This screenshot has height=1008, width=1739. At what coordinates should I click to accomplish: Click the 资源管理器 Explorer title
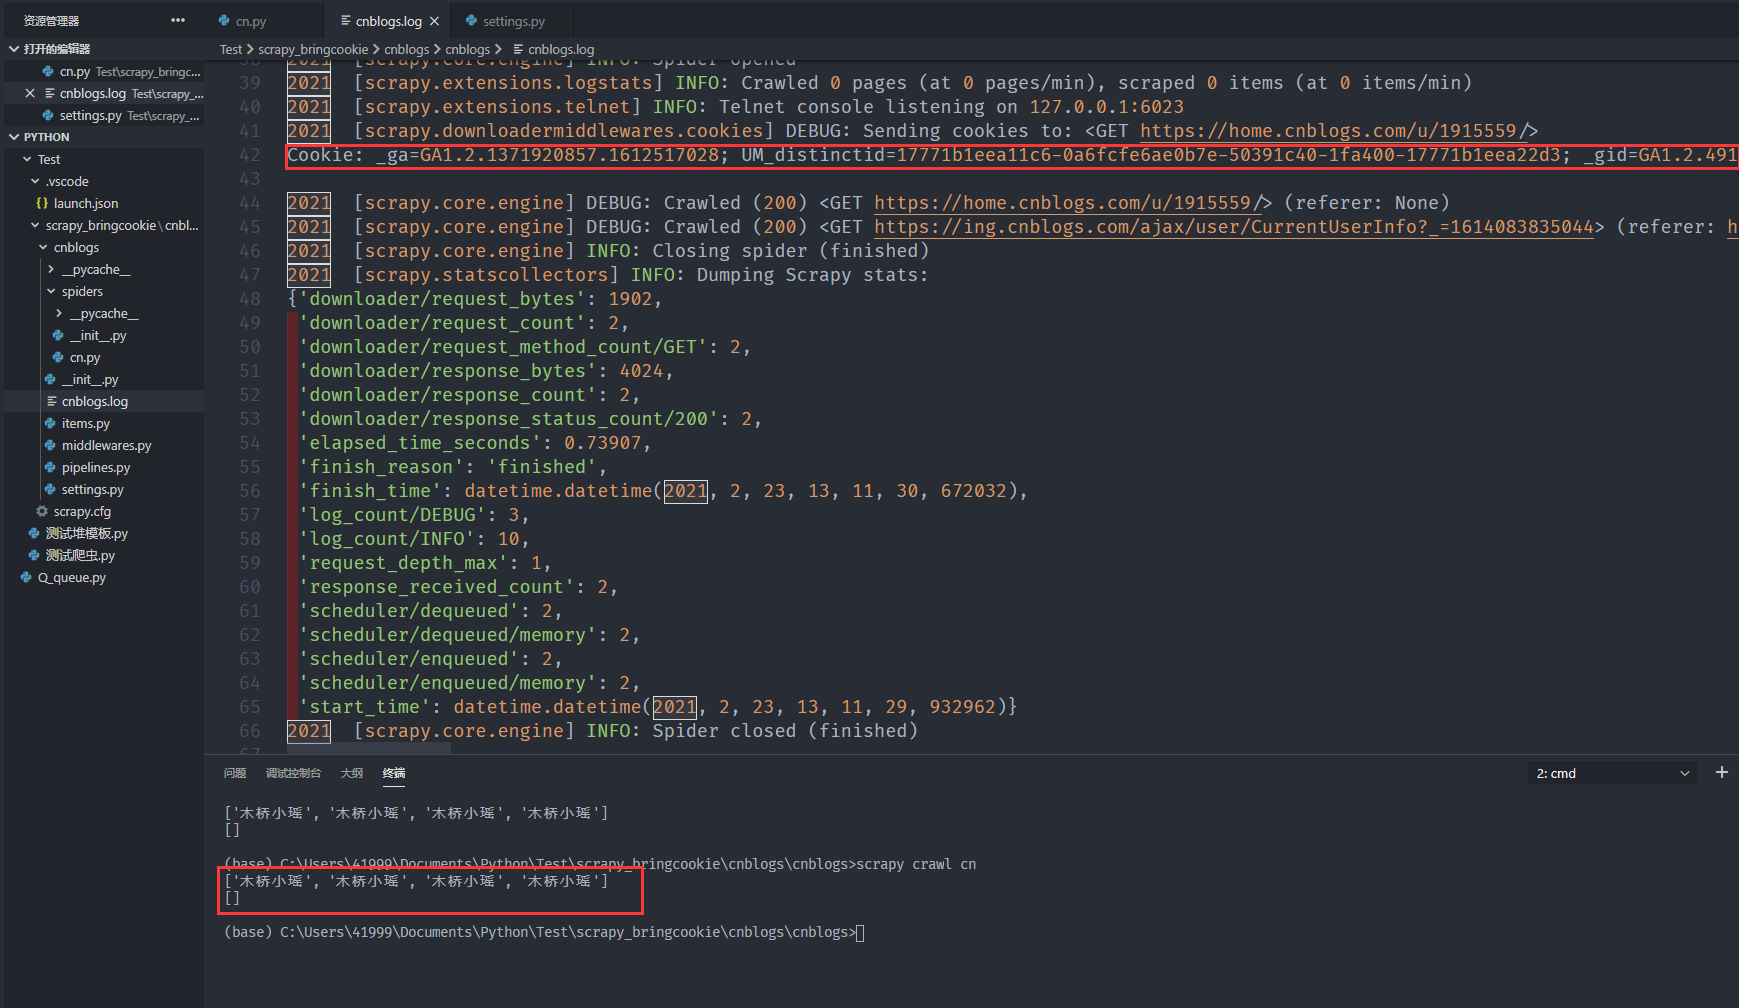coord(52,20)
